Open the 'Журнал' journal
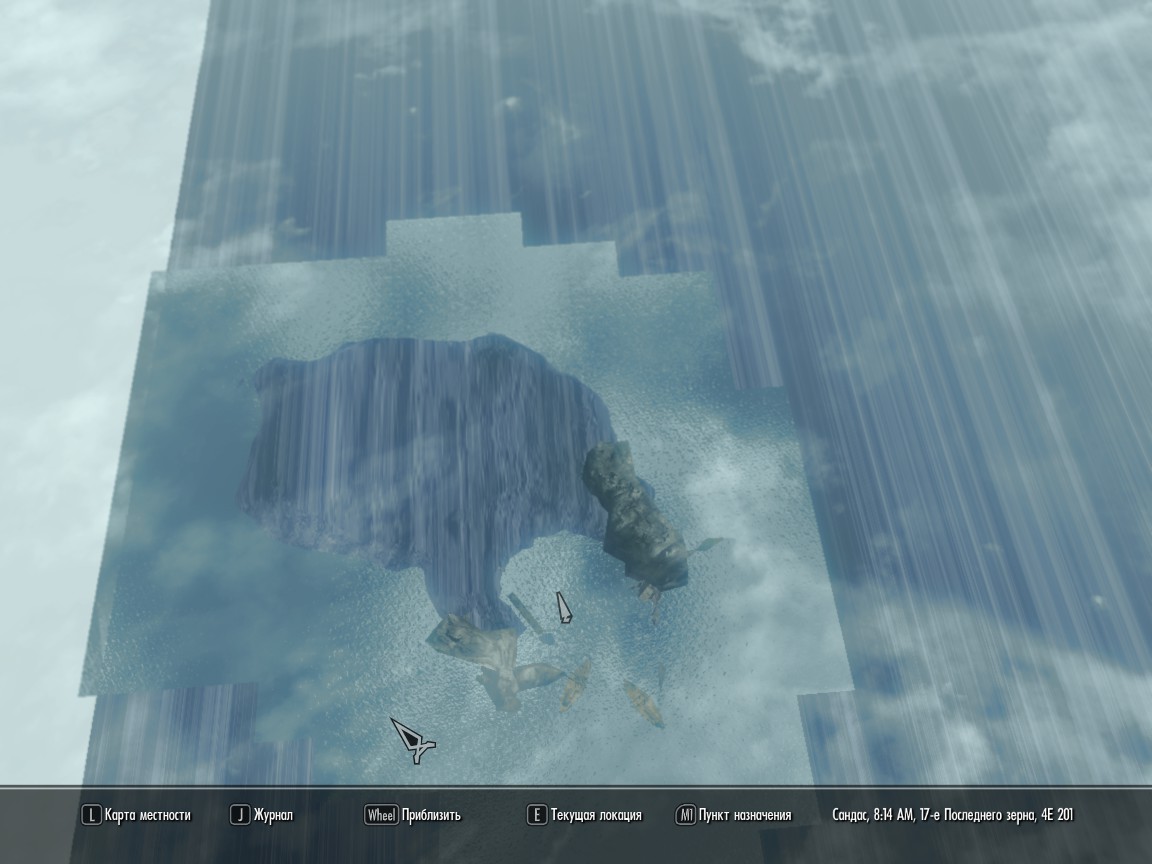The image size is (1152, 864). point(273,815)
